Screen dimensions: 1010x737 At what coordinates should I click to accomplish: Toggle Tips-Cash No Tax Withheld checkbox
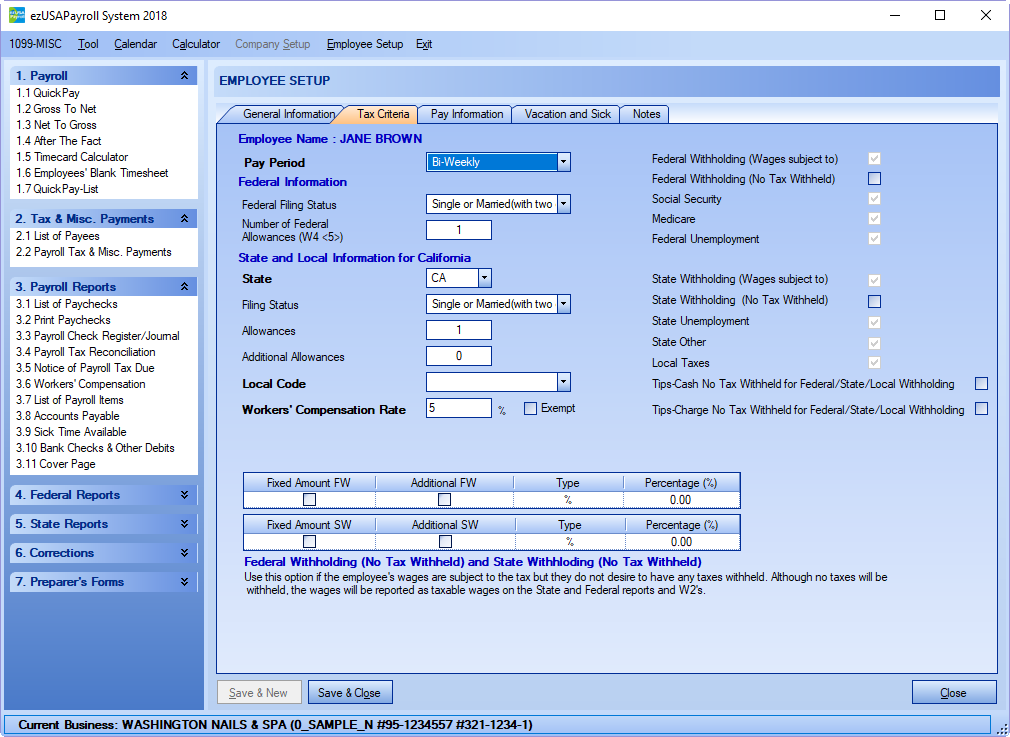click(981, 384)
